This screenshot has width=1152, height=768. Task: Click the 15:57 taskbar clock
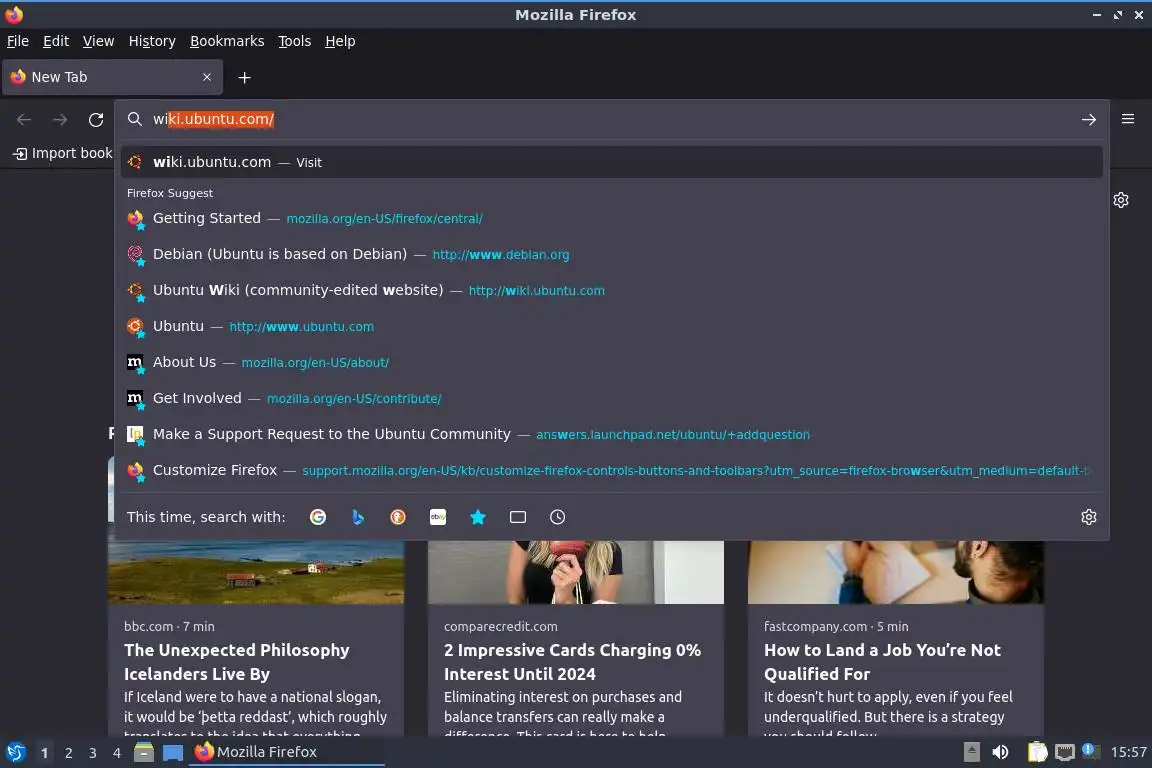(1128, 752)
